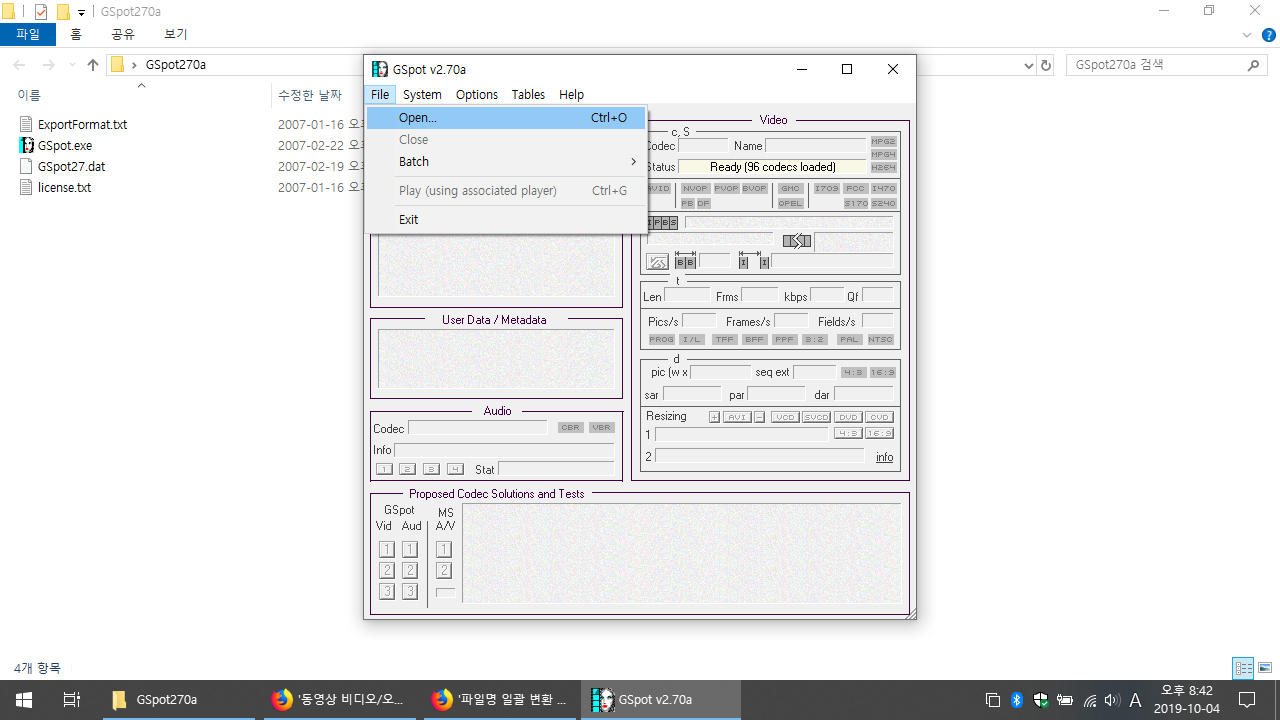The image size is (1280, 720).
Task: Click the up-folder arrow in Explorer
Action: click(93, 65)
